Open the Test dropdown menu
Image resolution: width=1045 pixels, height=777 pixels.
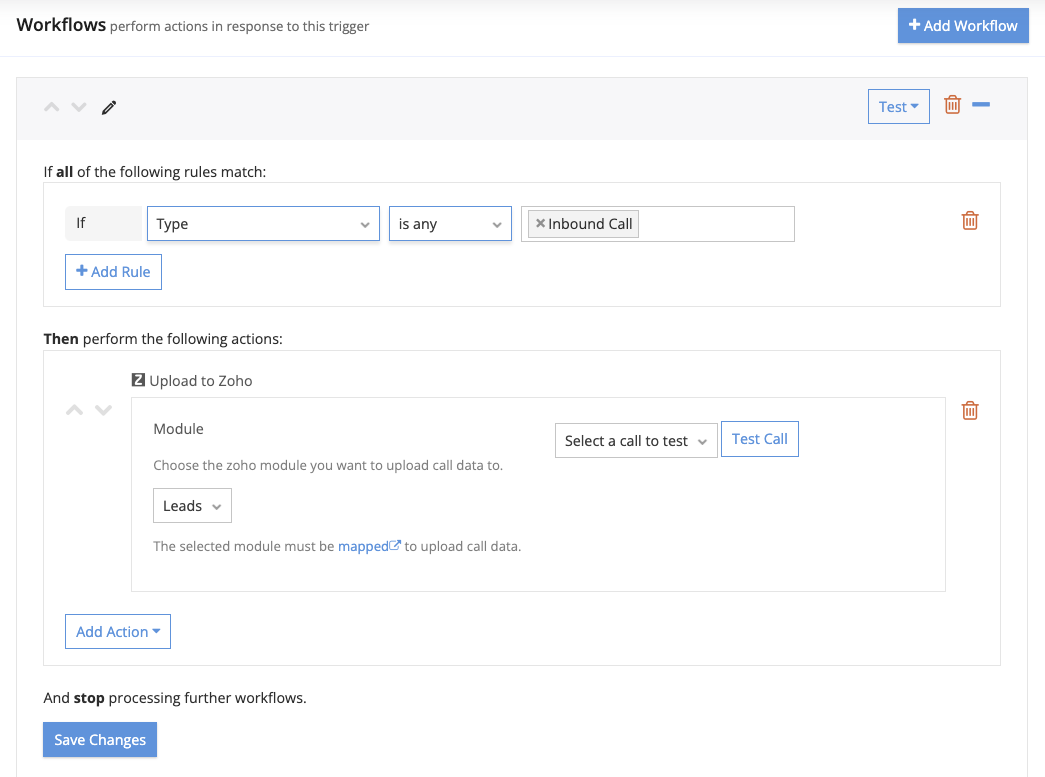(898, 107)
